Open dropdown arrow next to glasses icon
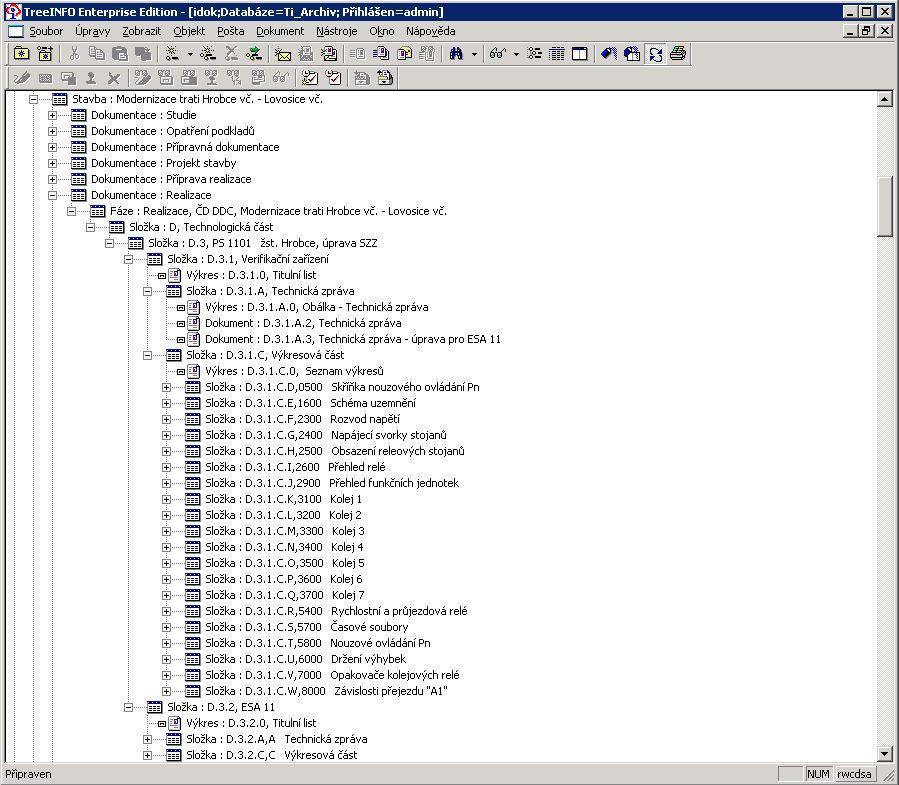The height and width of the screenshot is (785, 899). point(516,54)
